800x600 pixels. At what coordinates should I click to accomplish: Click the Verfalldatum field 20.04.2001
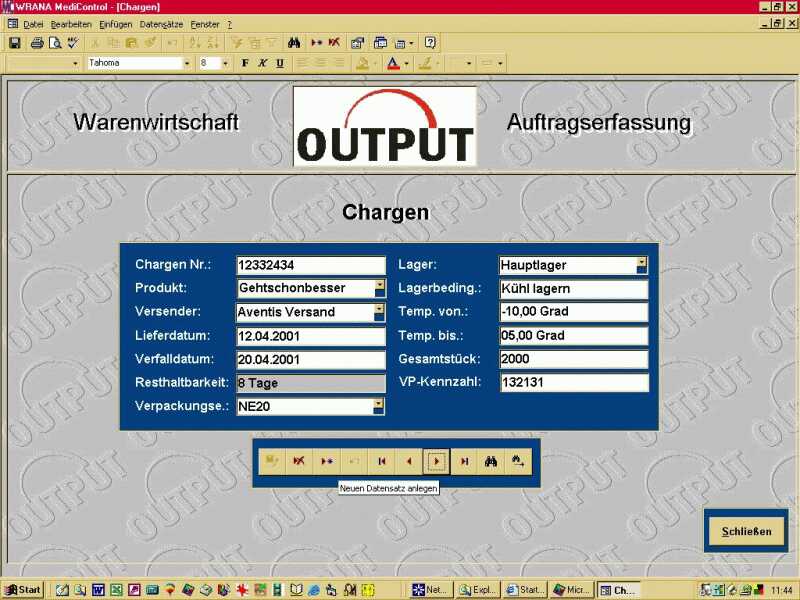pyautogui.click(x=311, y=360)
